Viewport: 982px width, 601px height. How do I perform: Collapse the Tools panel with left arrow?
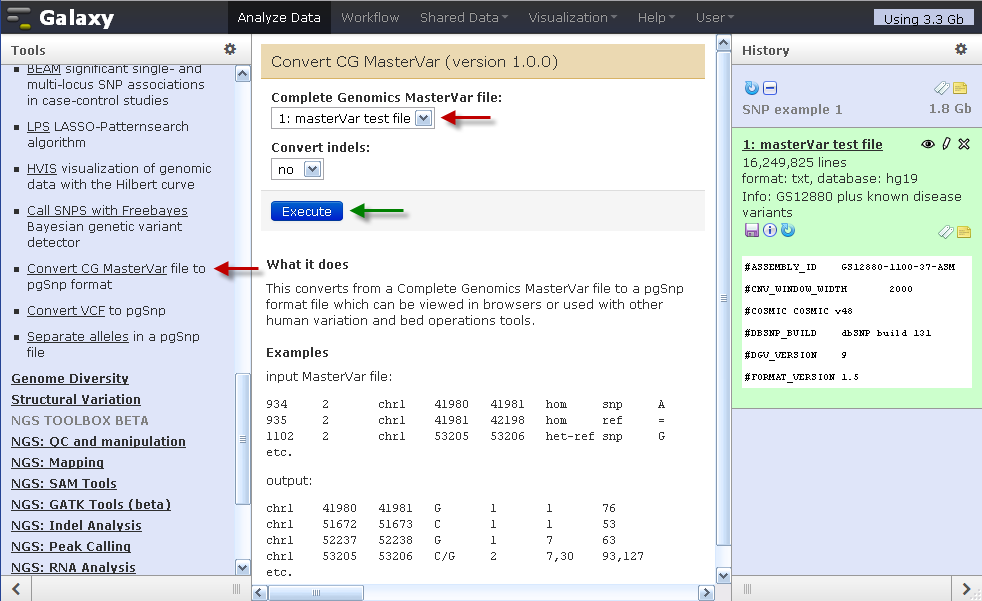pos(16,588)
